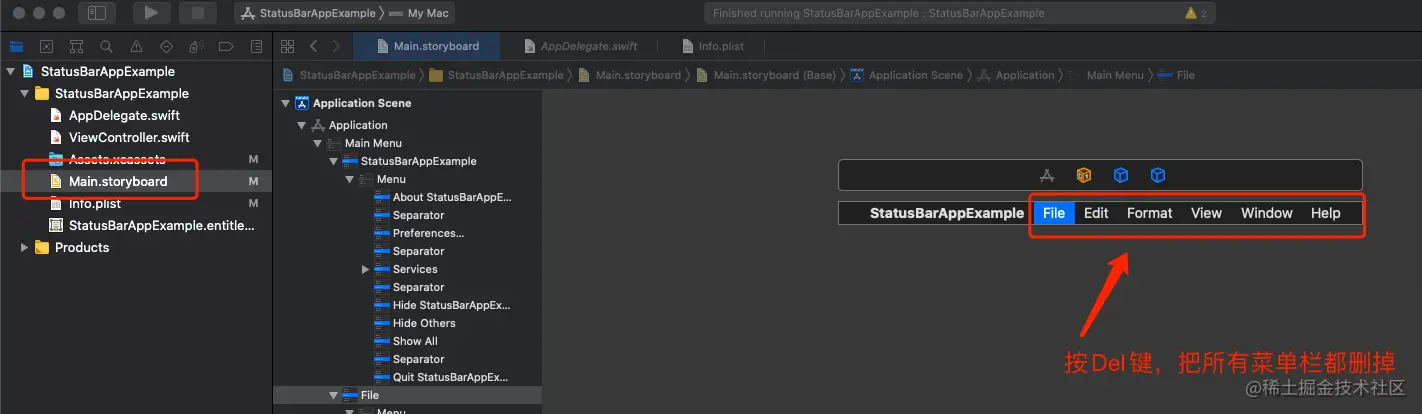This screenshot has width=1422, height=414.
Task: Click the Format menu on canvas
Action: pyautogui.click(x=1150, y=213)
